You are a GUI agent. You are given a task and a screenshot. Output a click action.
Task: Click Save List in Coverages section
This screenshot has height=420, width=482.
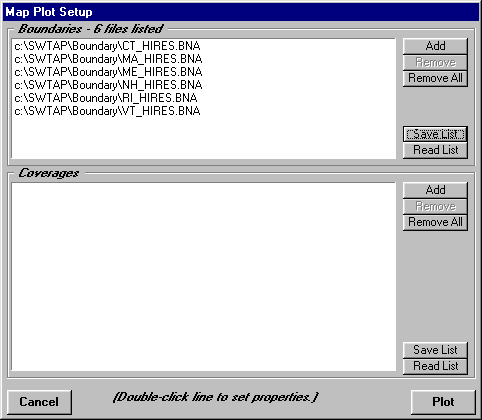coord(435,350)
